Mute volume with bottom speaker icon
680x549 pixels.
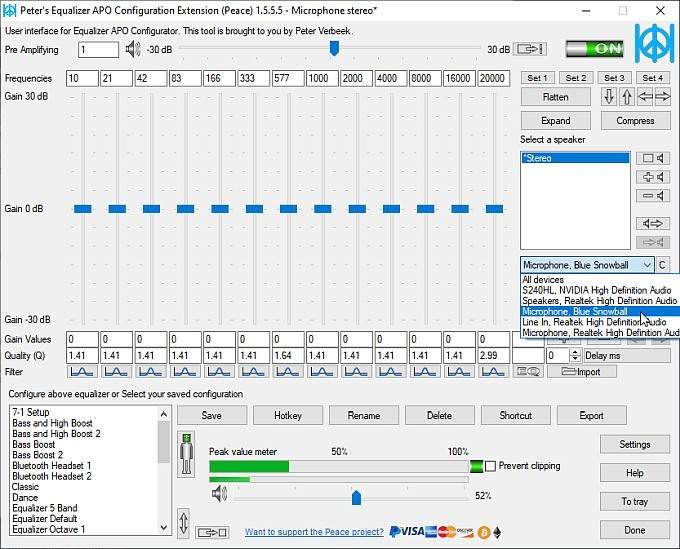tap(219, 494)
